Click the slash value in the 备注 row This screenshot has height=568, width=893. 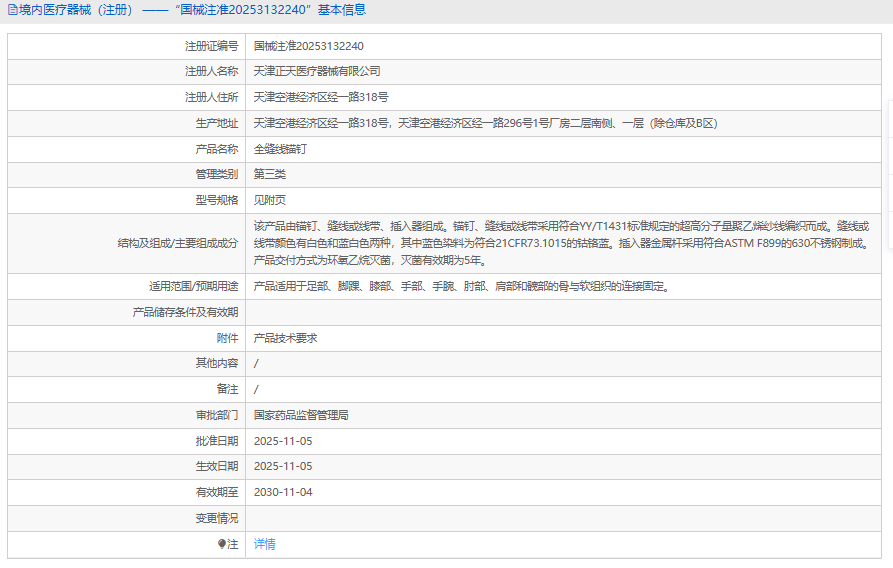coord(256,389)
